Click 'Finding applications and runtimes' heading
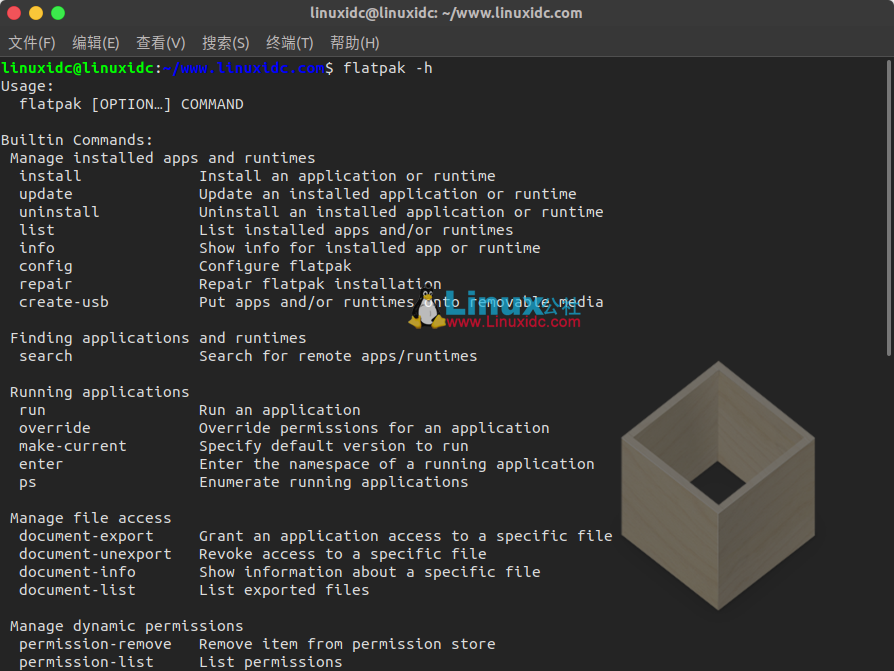 coord(158,338)
